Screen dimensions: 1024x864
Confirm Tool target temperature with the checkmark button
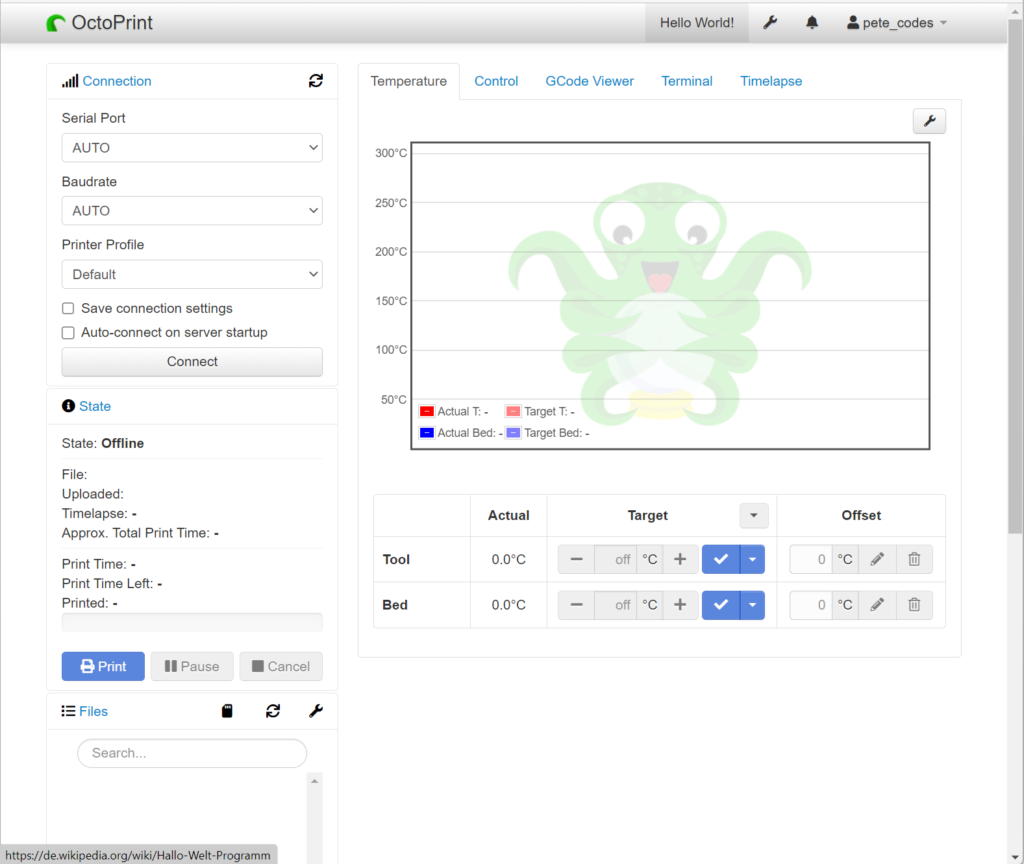point(721,560)
